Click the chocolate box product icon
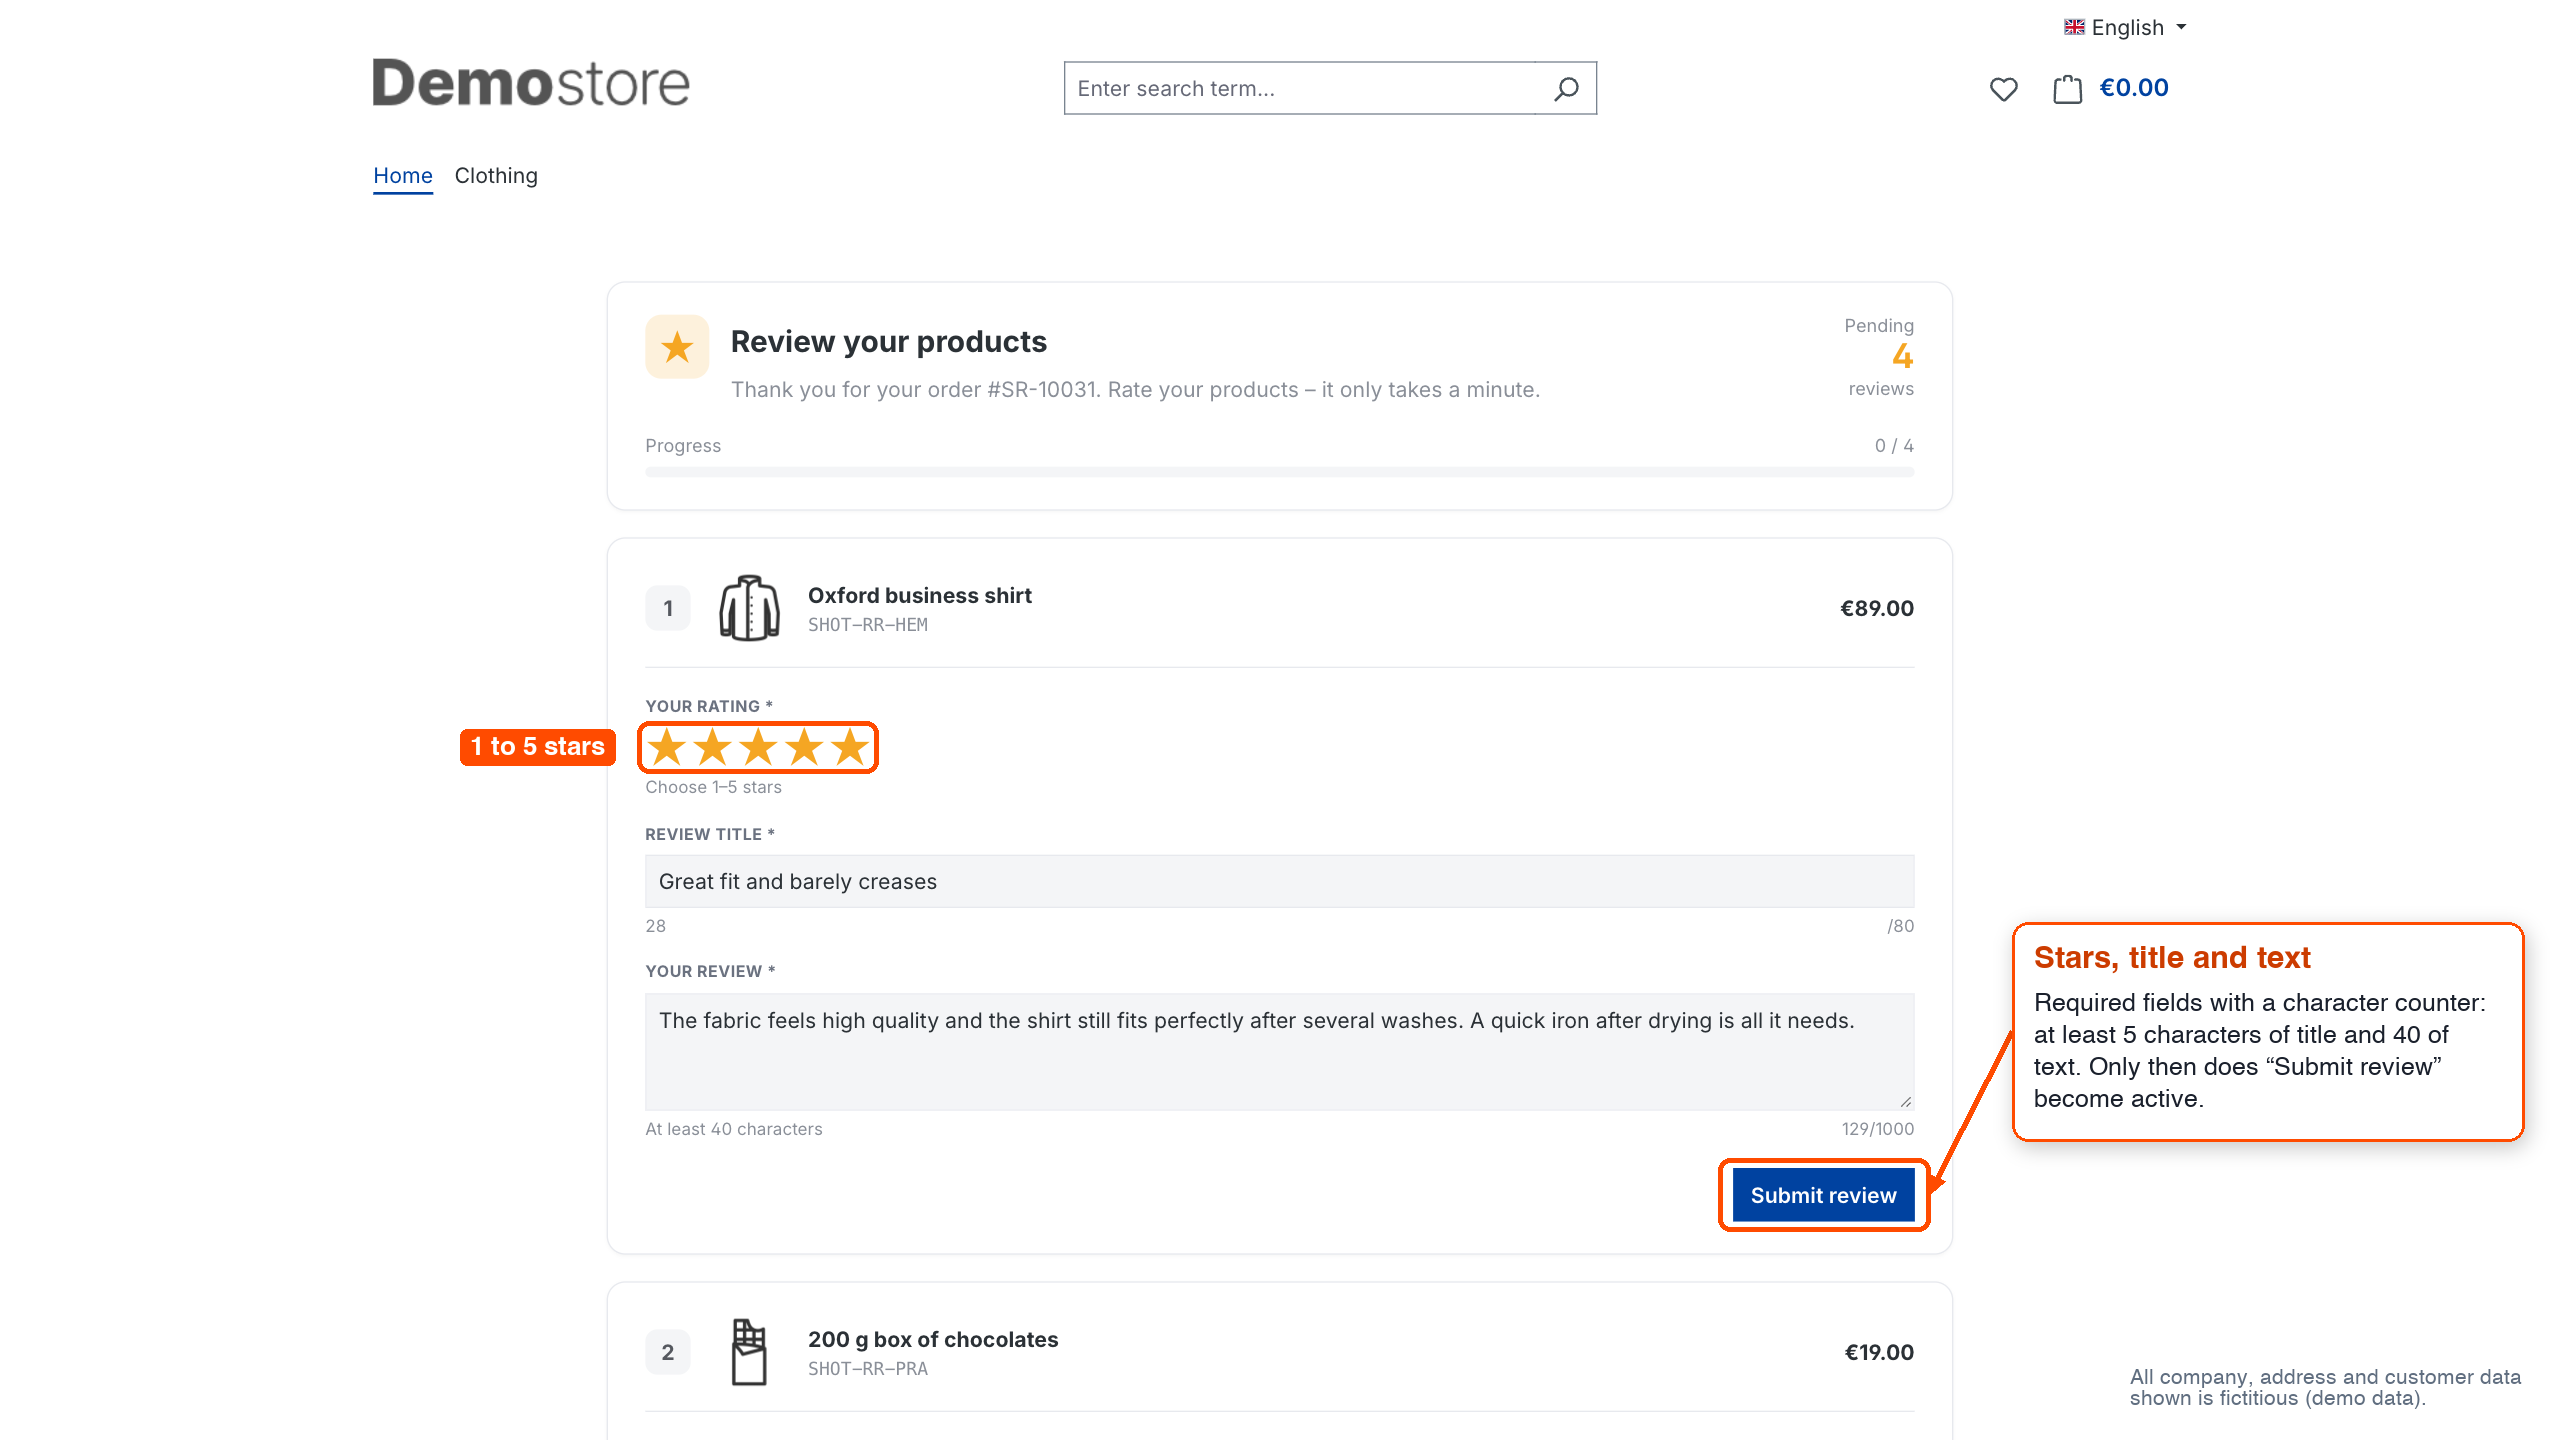Viewport: 2560px width, 1440px height. (749, 1352)
